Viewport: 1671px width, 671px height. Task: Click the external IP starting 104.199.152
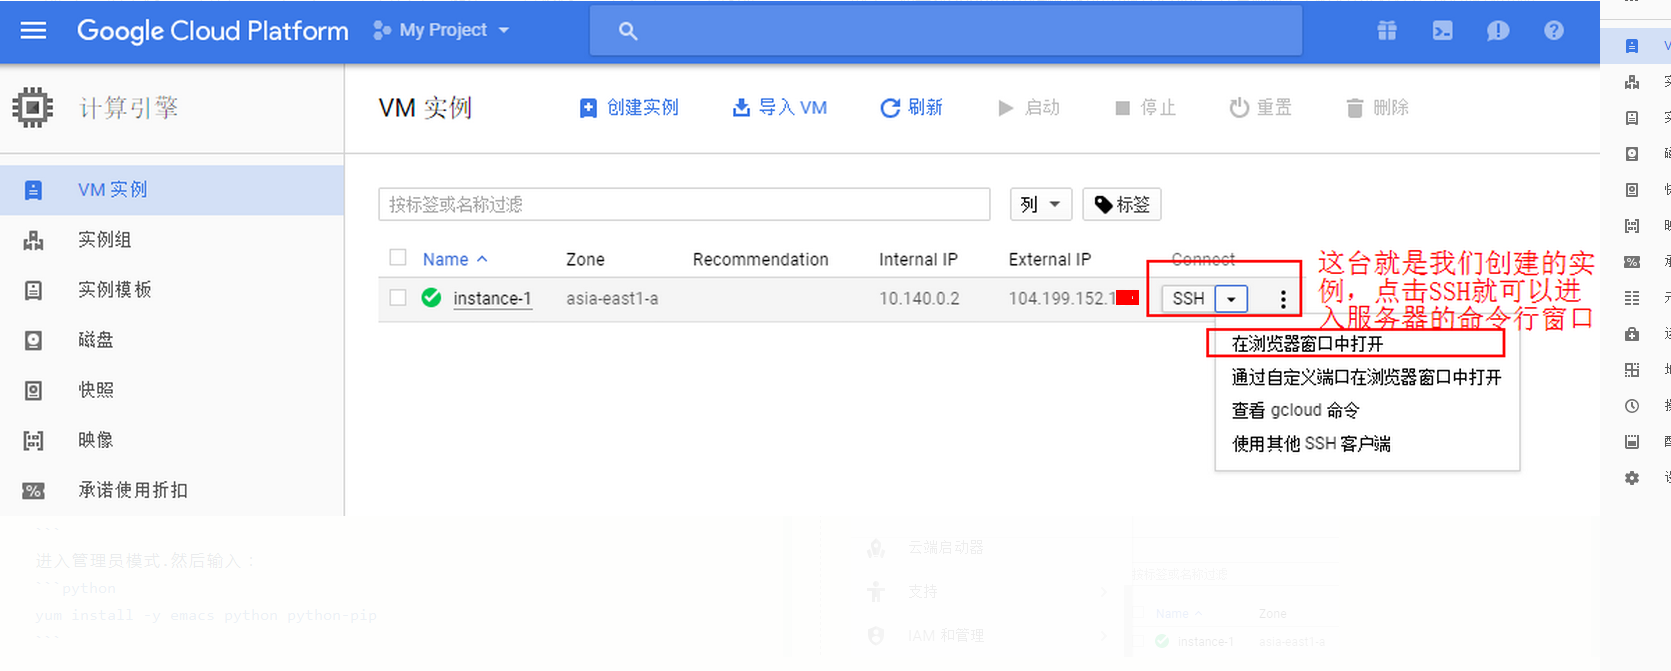click(1062, 298)
